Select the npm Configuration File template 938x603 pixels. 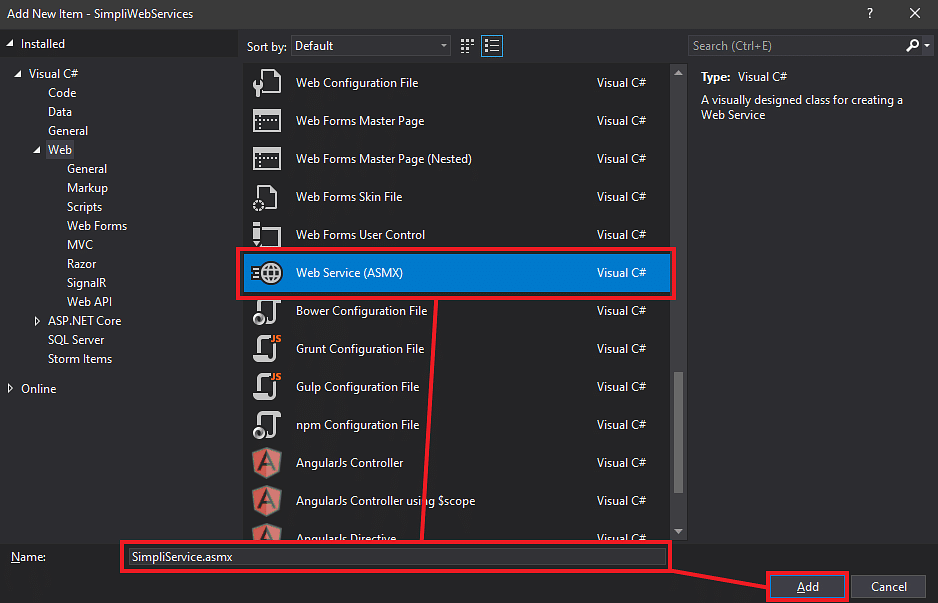[458, 425]
